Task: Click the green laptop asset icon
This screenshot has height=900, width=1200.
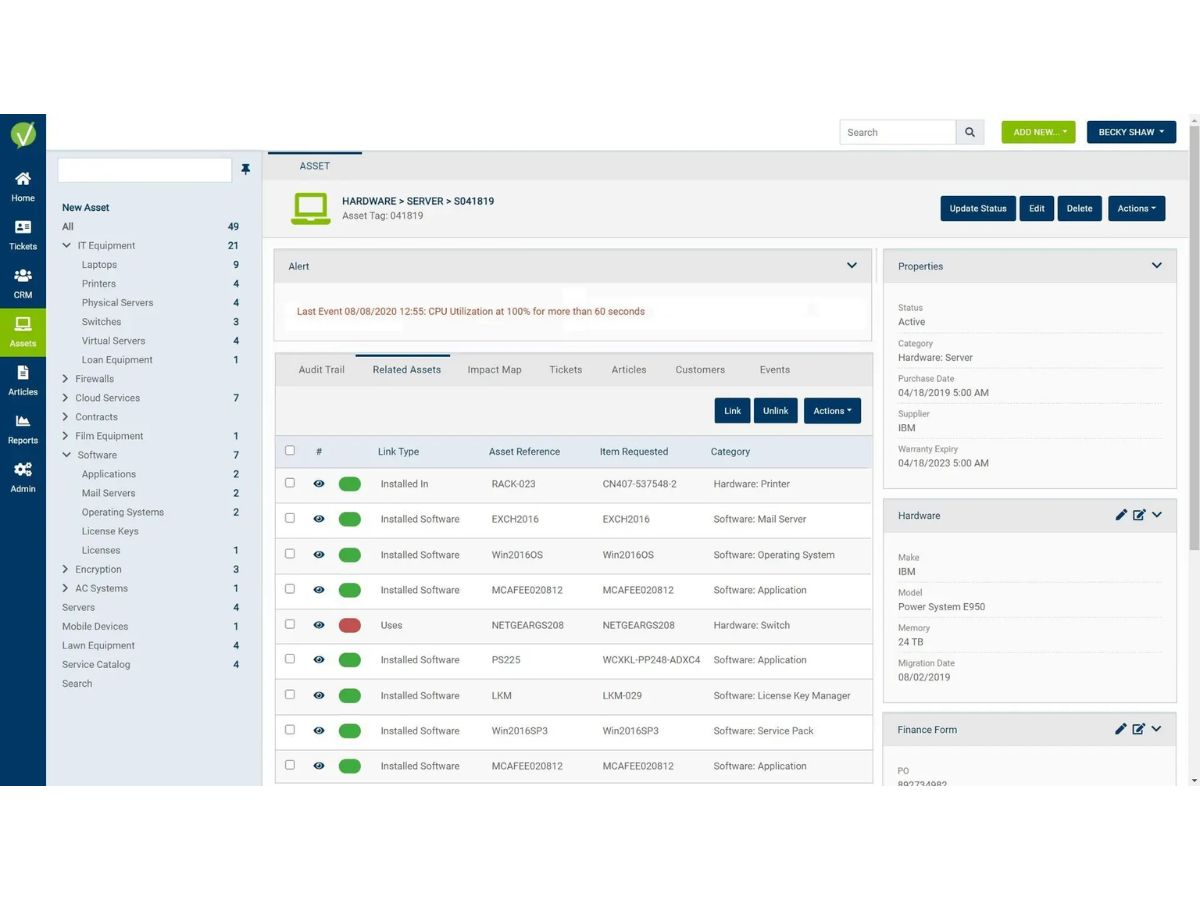Action: point(310,208)
